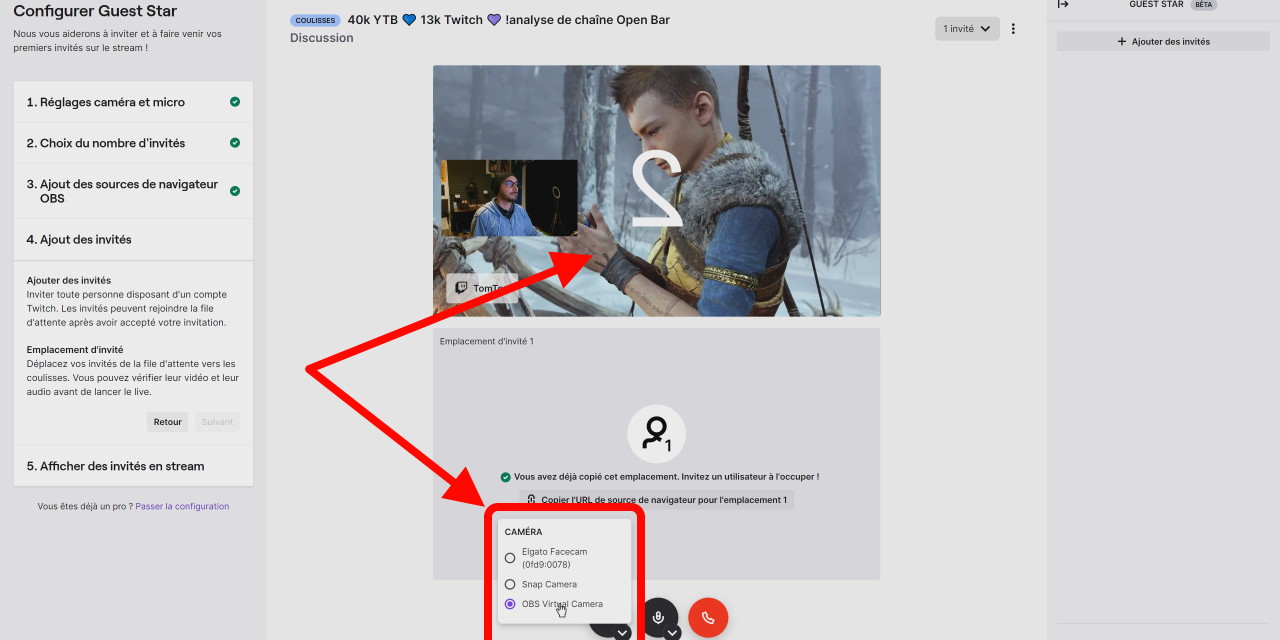Click the green checkmark beside the copied message

tap(506, 477)
